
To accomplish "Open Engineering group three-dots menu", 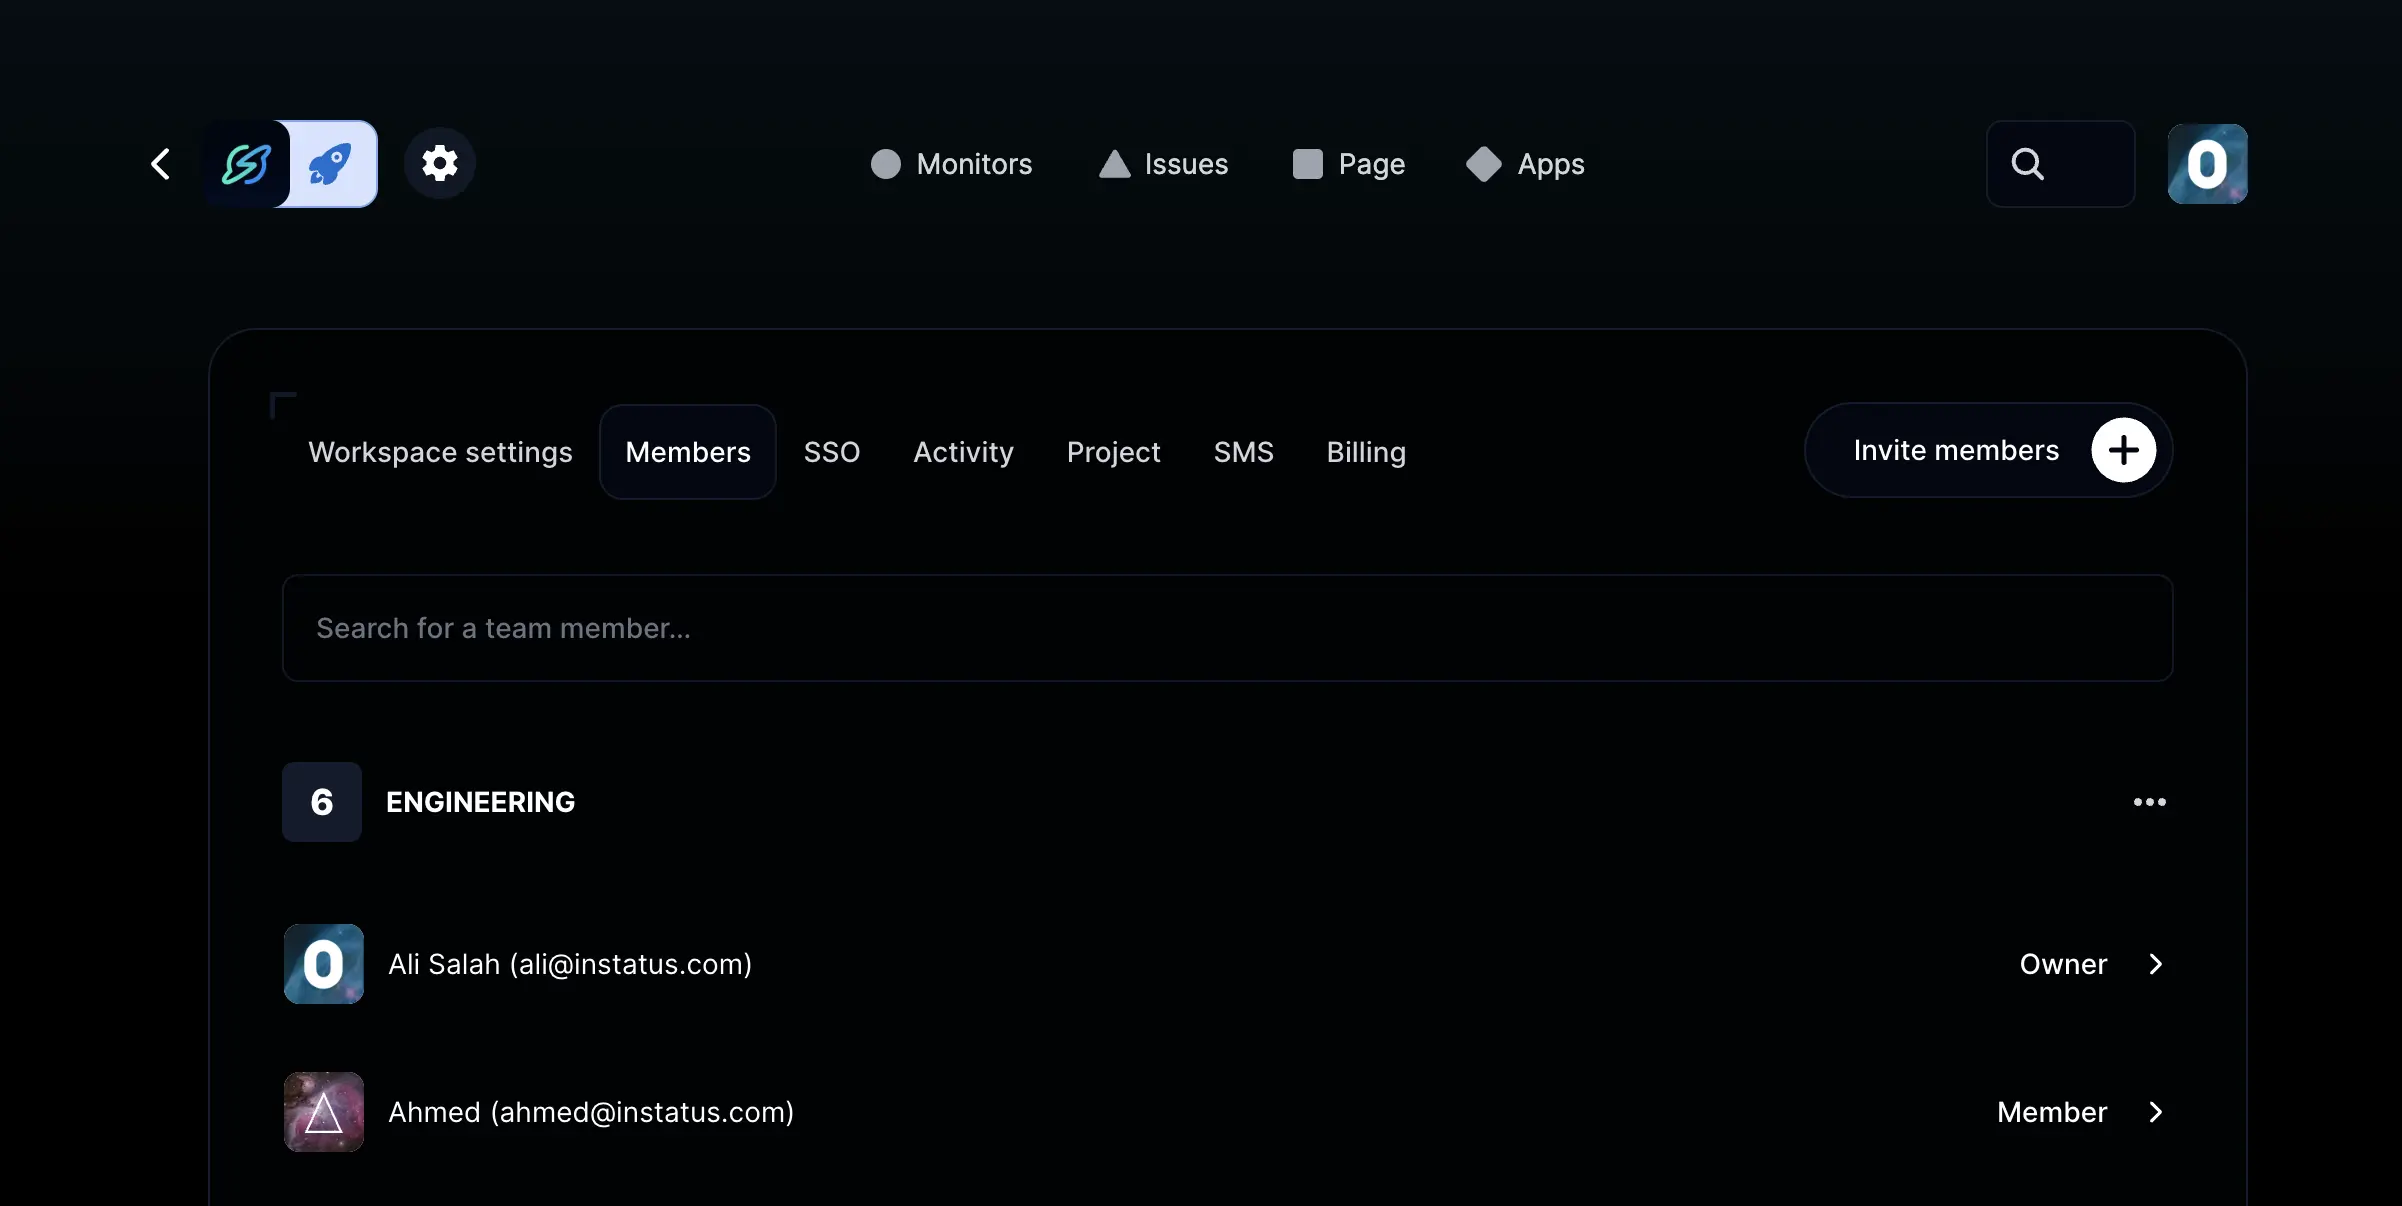I will [2149, 802].
